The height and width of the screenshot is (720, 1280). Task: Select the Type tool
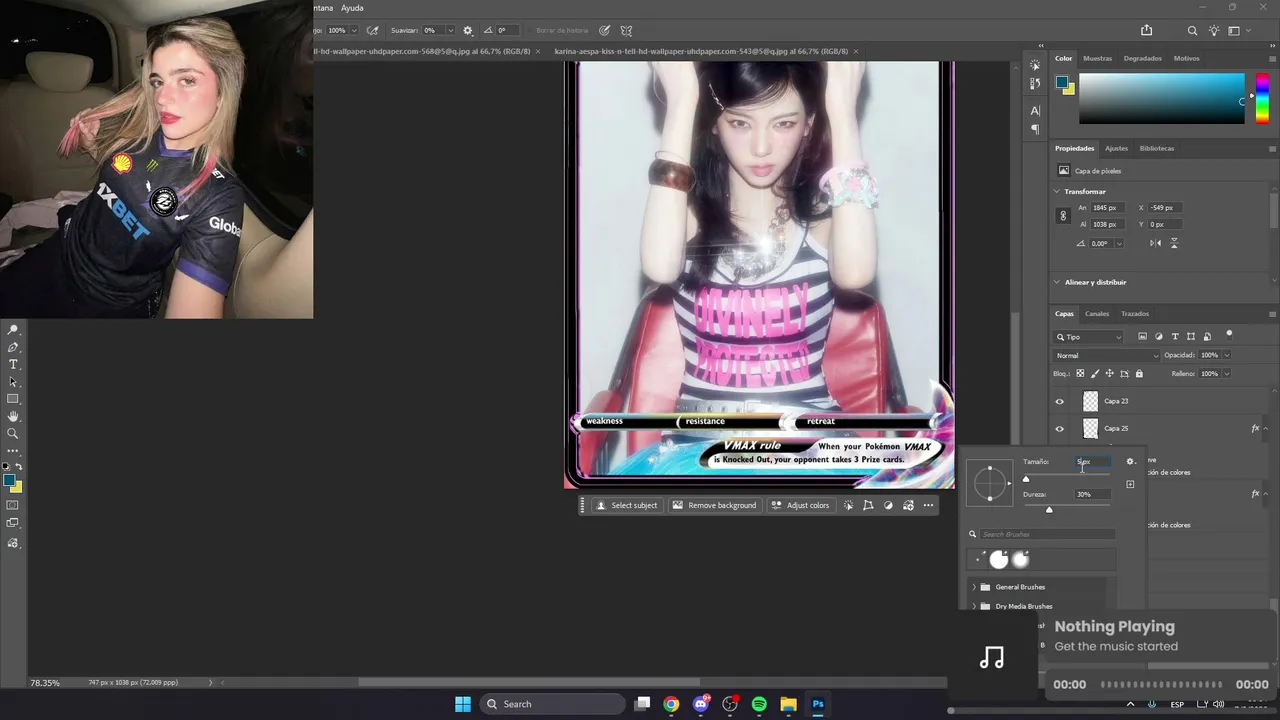13,364
